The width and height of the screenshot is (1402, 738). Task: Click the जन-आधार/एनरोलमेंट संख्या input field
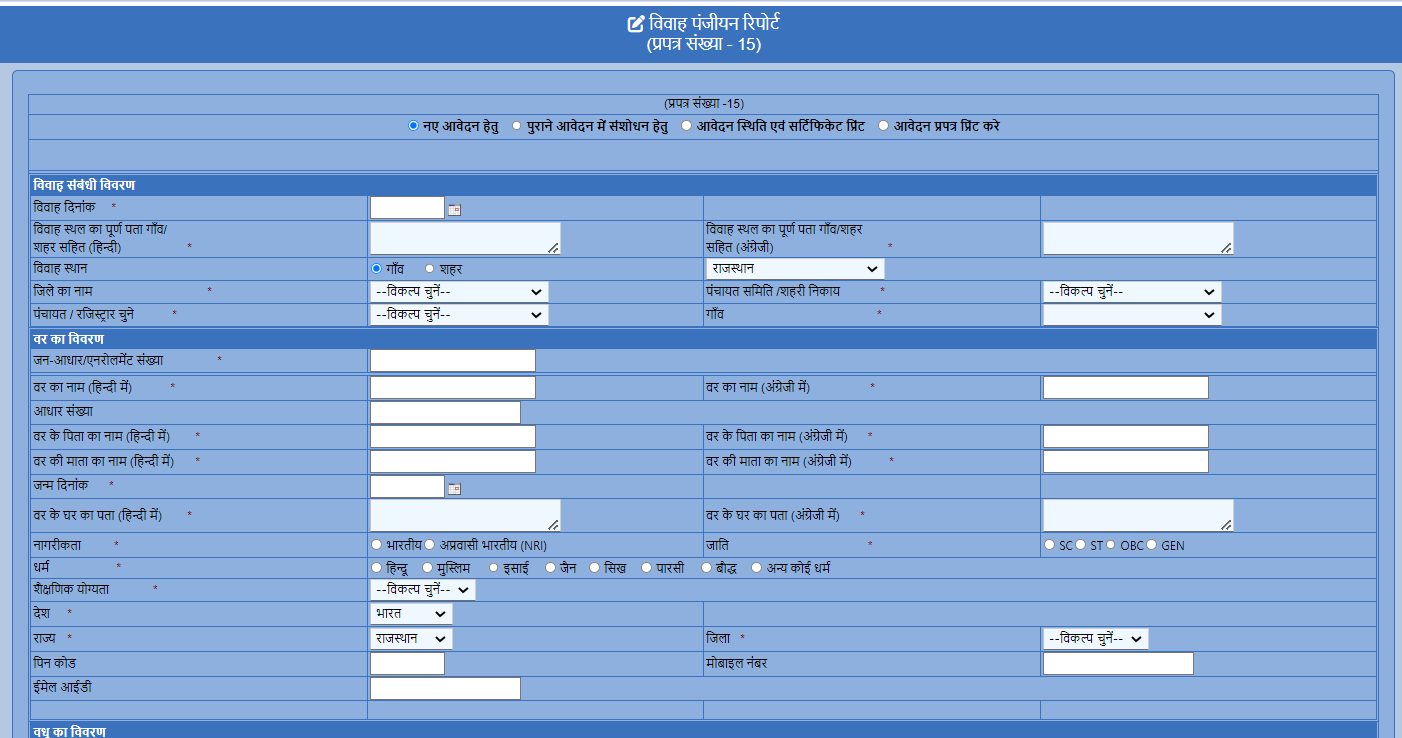click(452, 361)
